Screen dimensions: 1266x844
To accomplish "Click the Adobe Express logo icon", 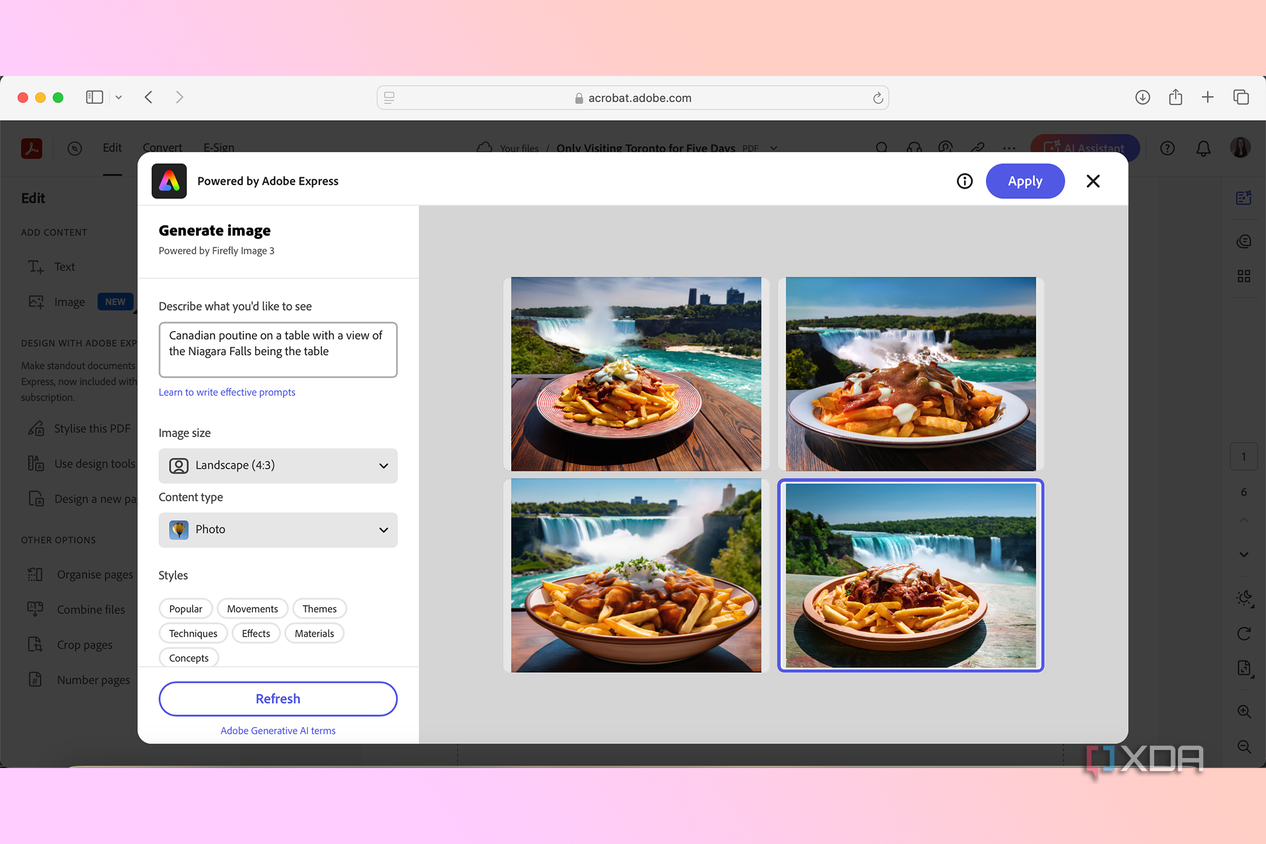I will [x=169, y=181].
